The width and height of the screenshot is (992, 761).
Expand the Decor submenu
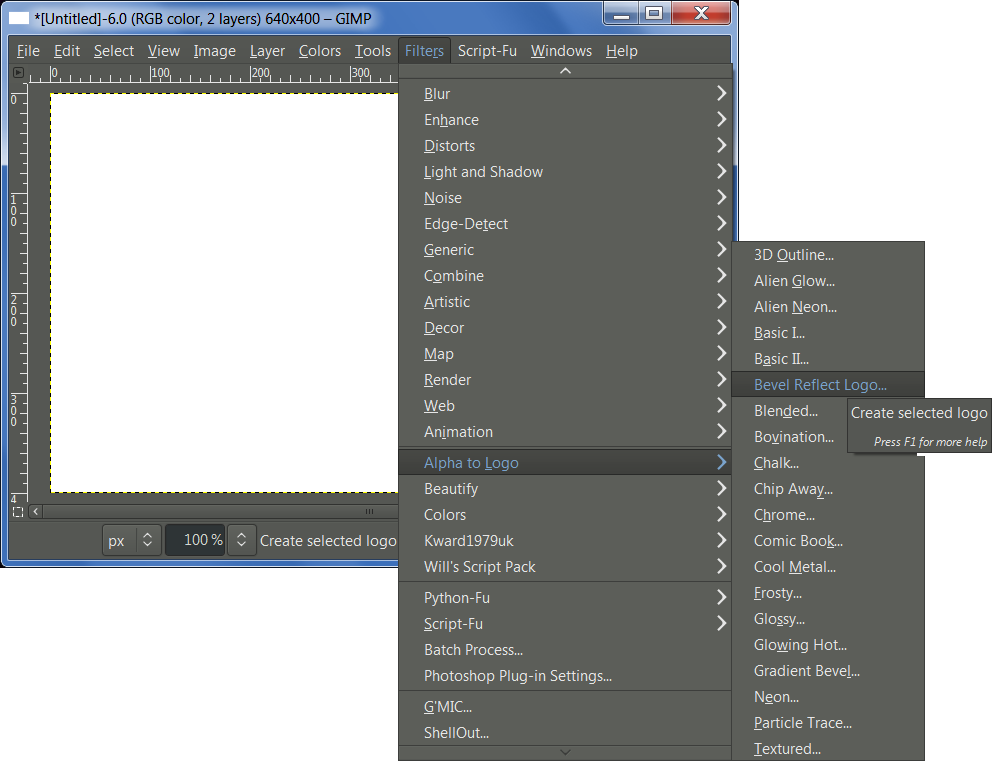pos(565,328)
